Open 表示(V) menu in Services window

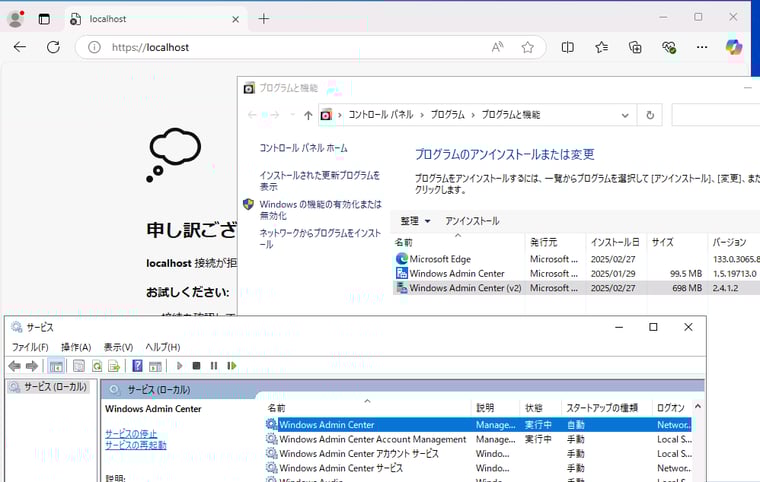click(118, 347)
